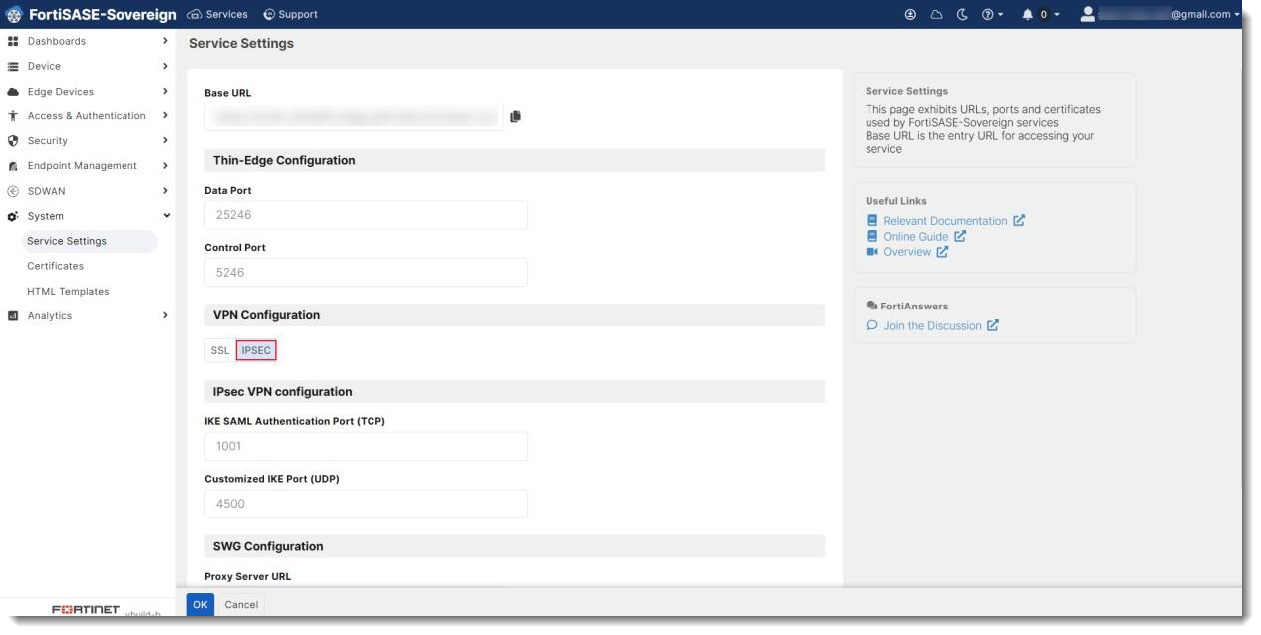Click the download icon in the top bar
Viewport: 1261px width, 635px height.
pos(910,14)
